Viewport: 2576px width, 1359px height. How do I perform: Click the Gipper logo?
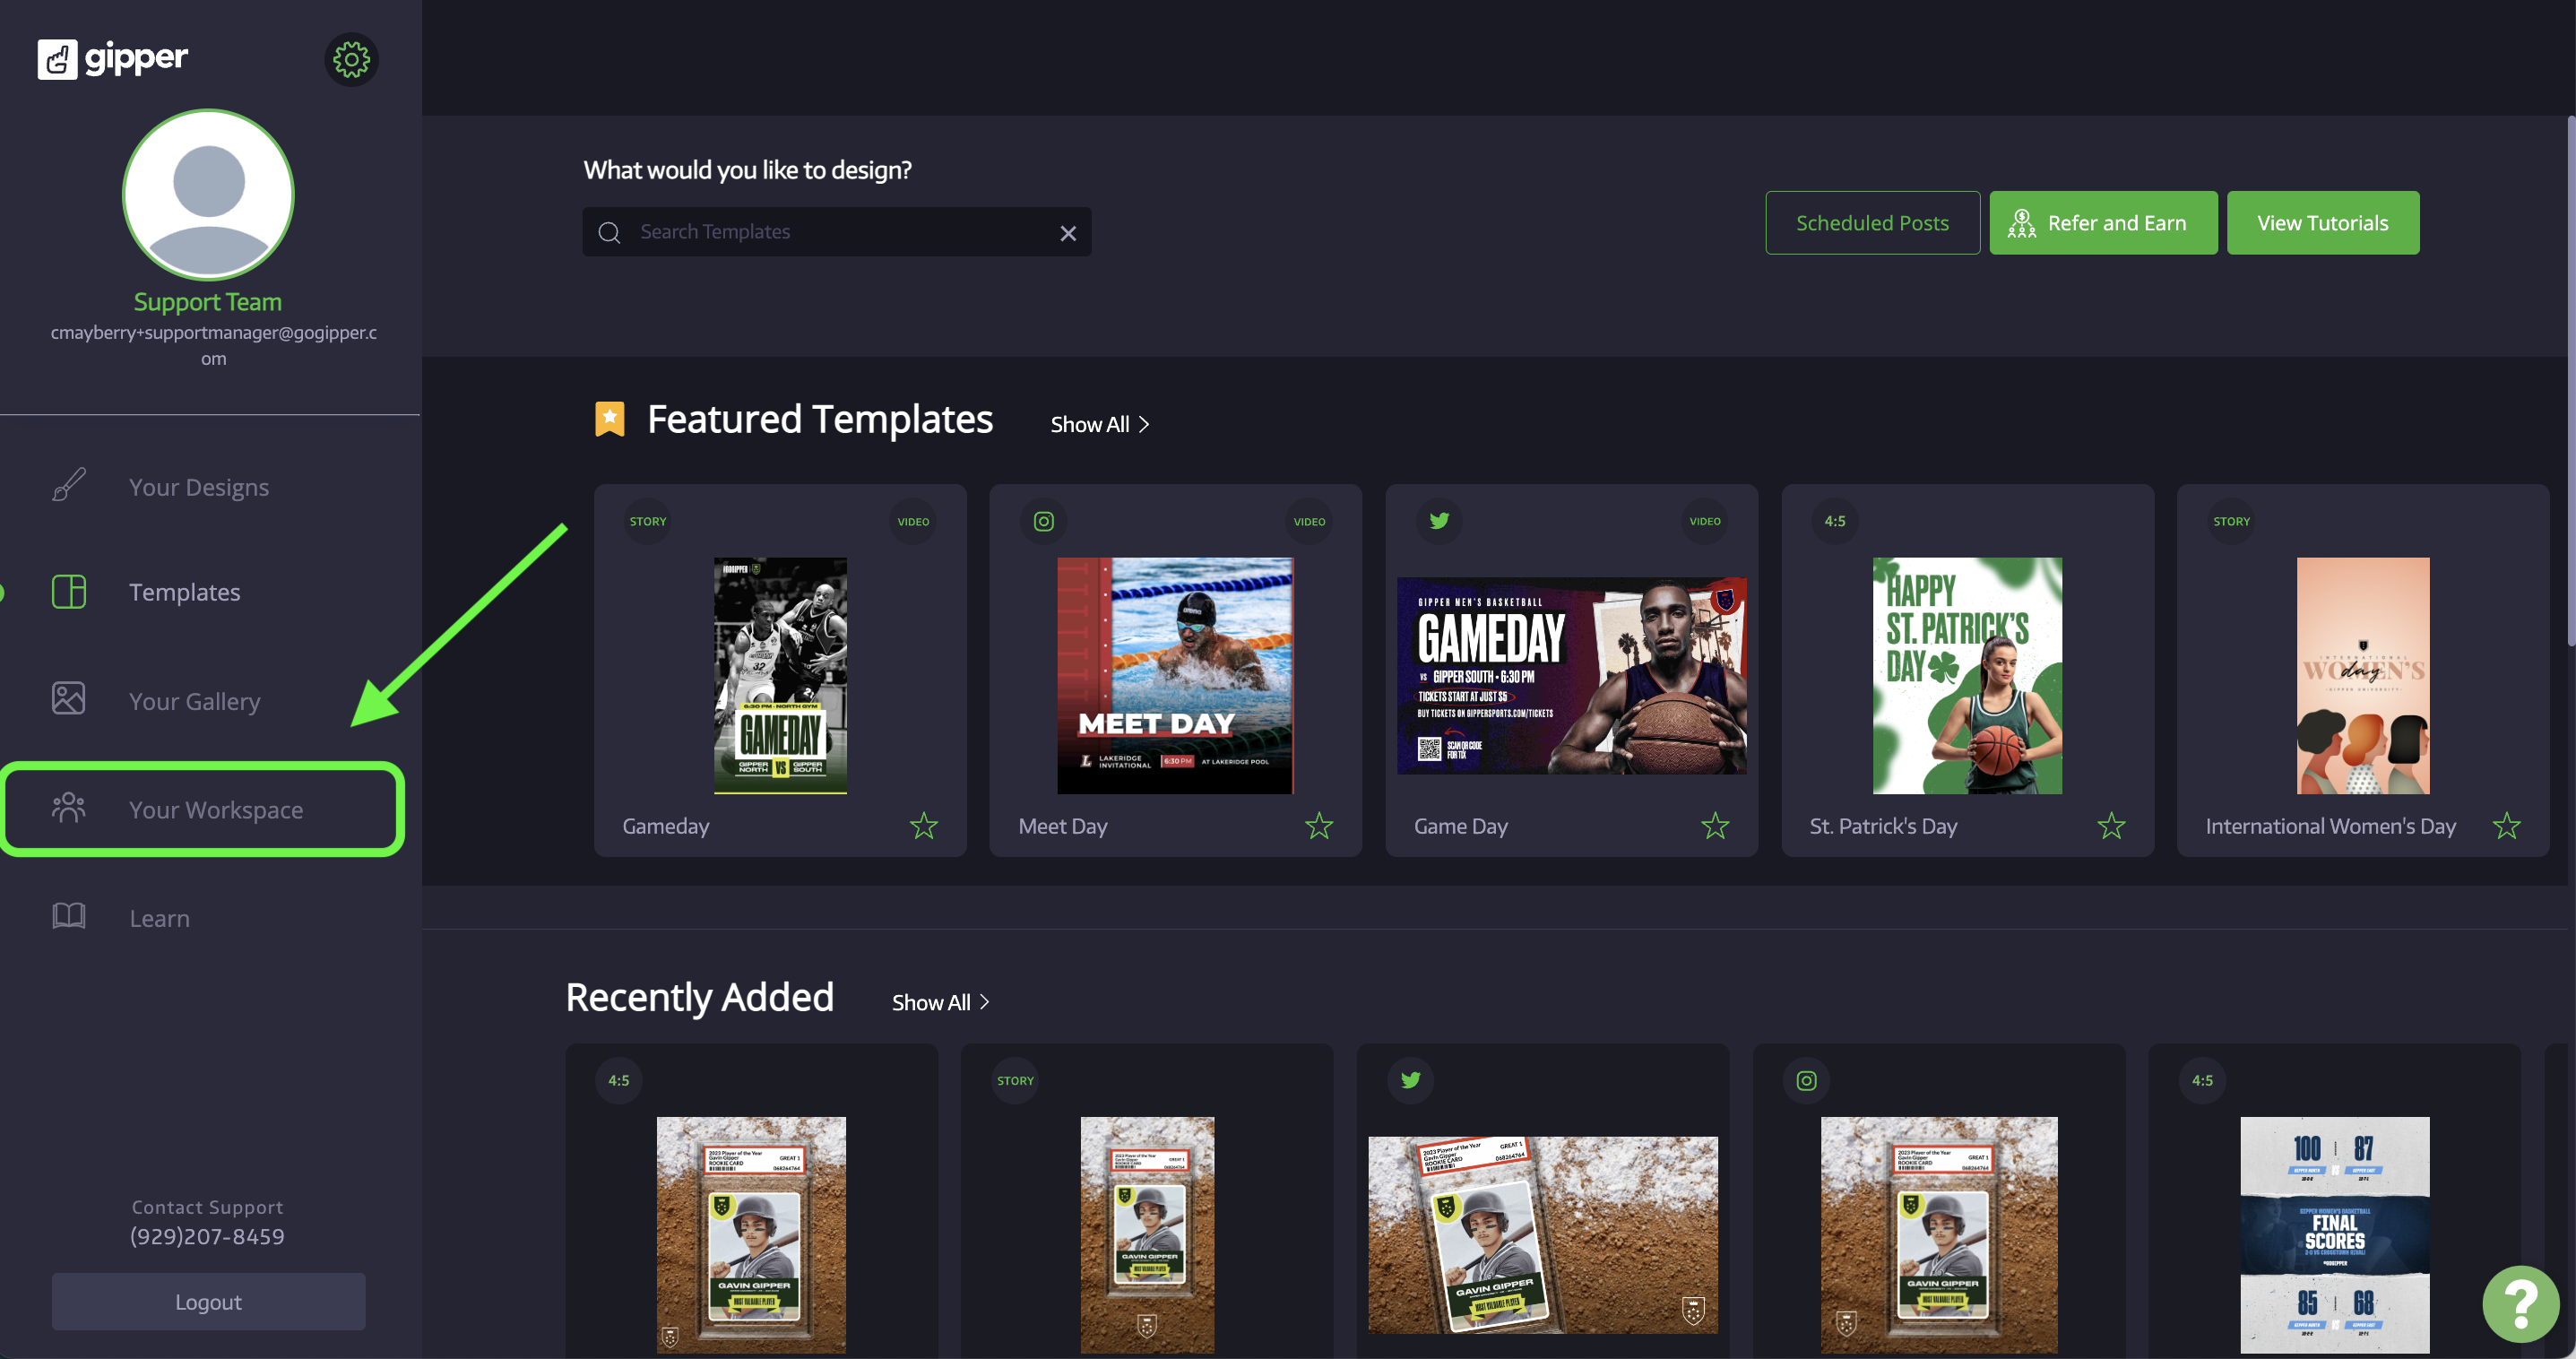[113, 59]
